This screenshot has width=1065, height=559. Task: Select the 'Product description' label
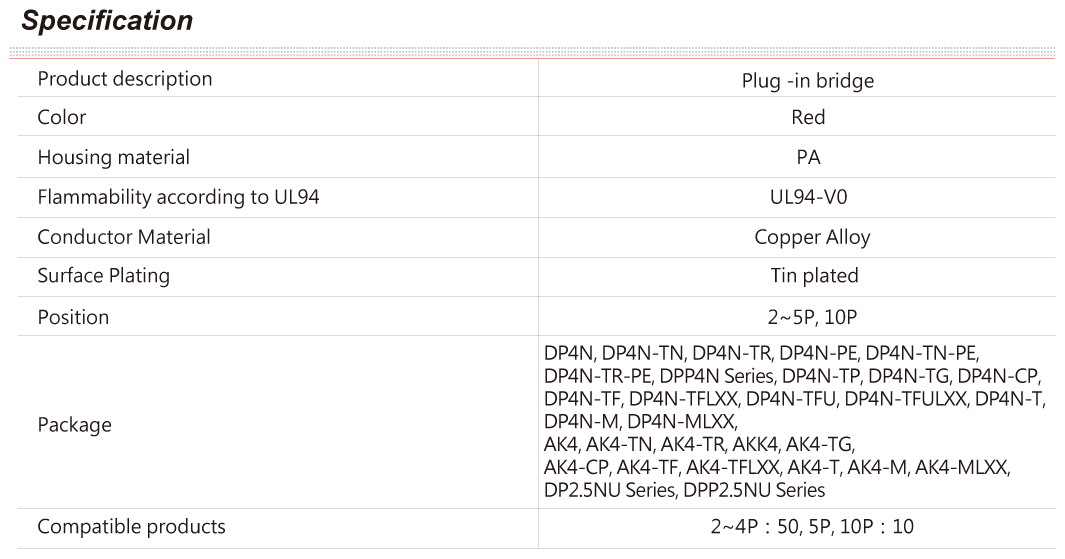click(124, 79)
